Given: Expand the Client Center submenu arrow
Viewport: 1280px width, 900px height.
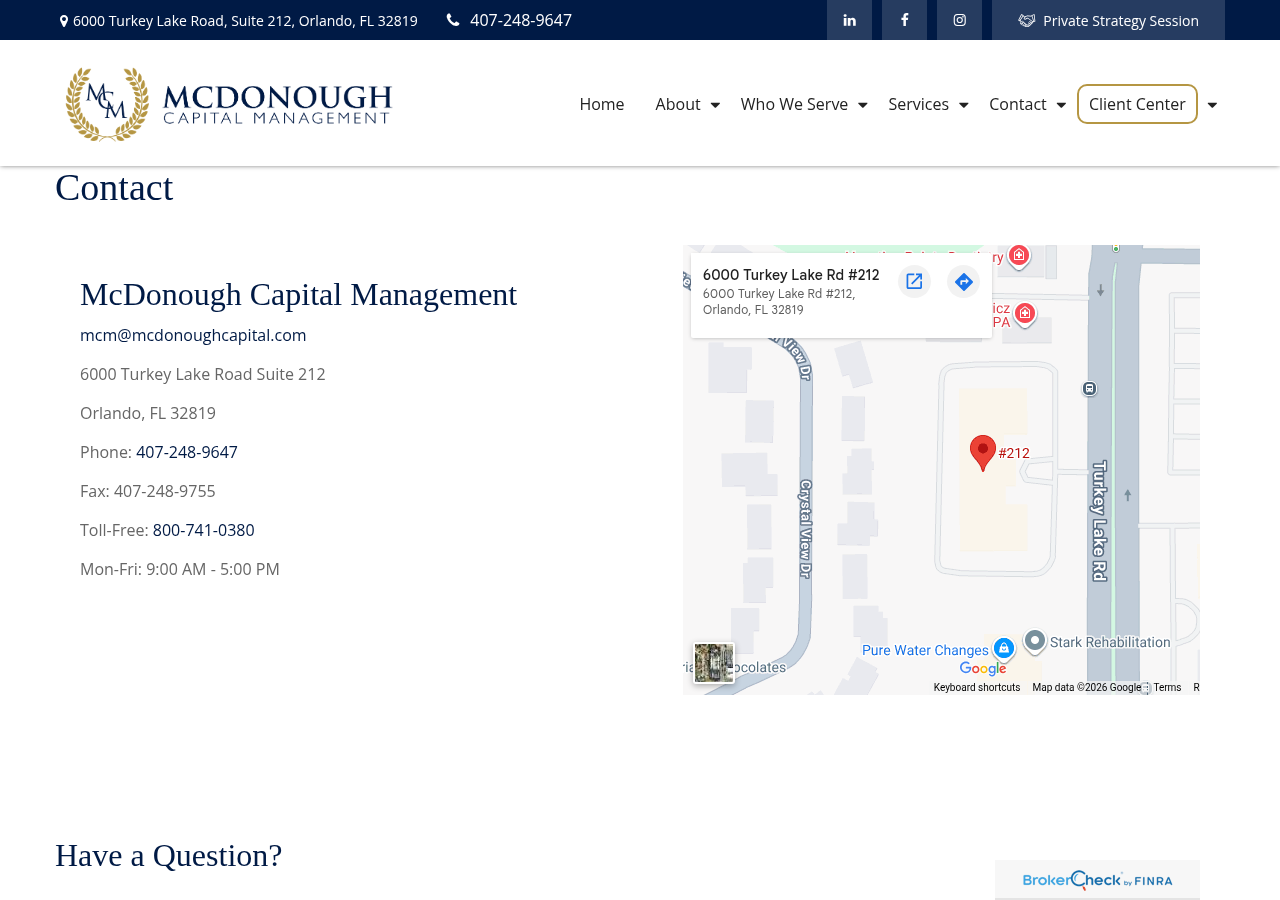Looking at the screenshot, I should point(1212,105).
